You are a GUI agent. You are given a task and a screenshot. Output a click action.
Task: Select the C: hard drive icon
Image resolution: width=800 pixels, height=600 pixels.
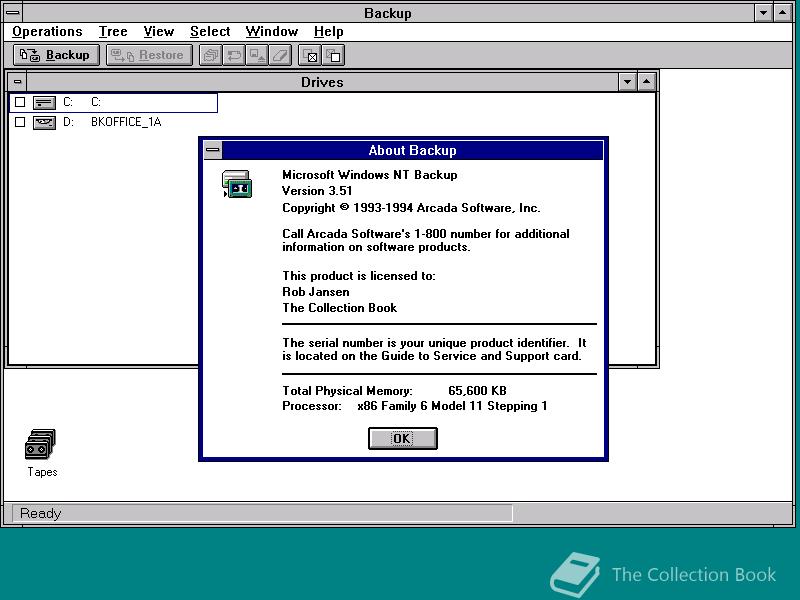point(44,103)
